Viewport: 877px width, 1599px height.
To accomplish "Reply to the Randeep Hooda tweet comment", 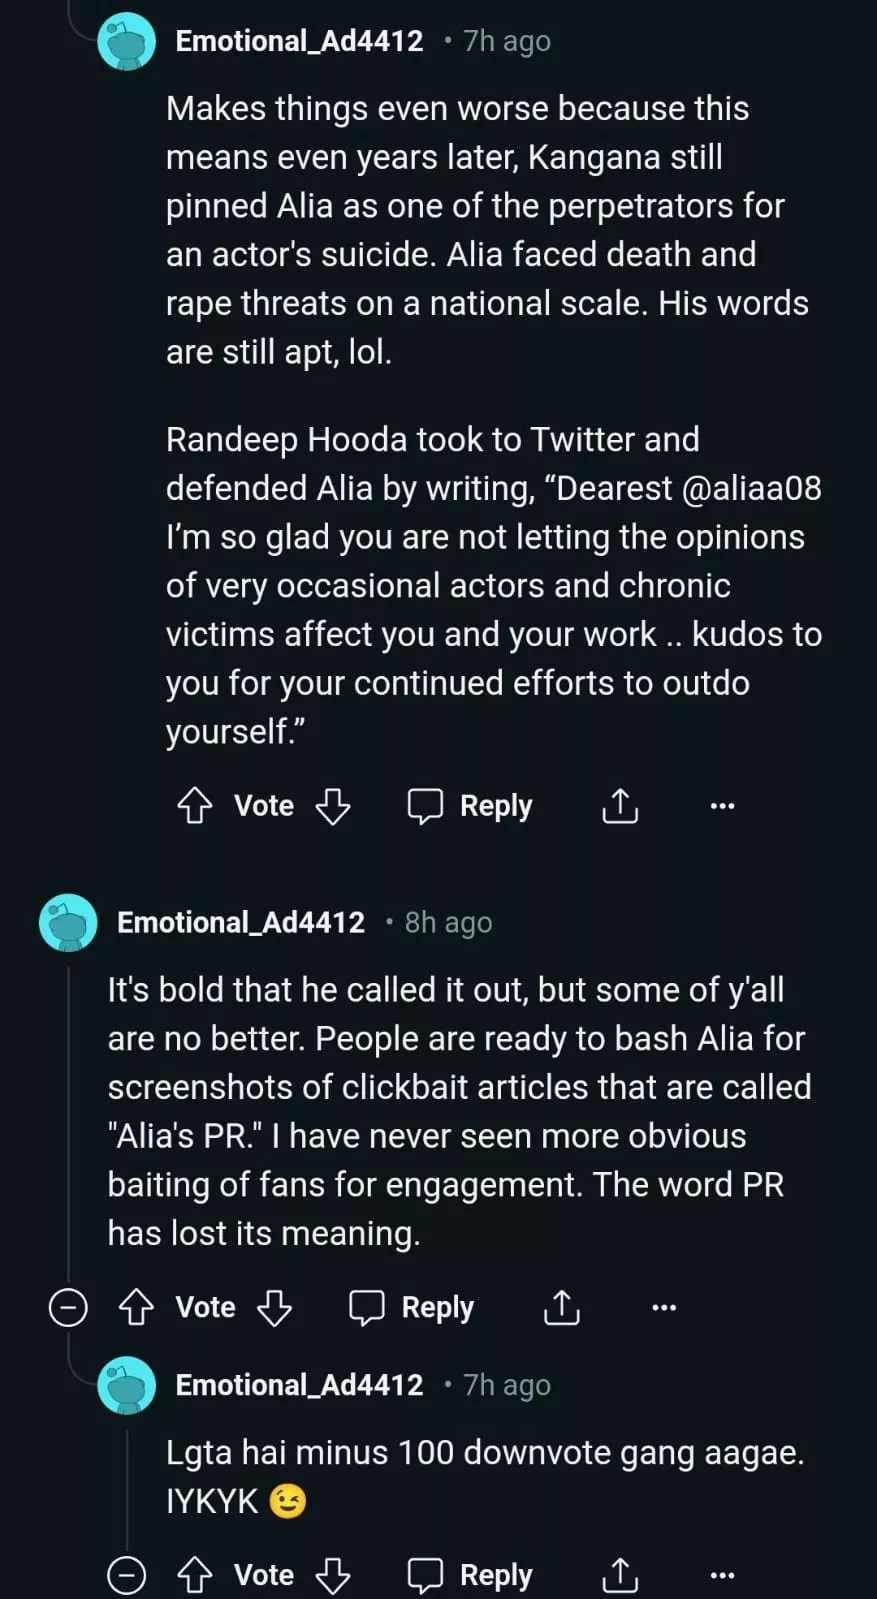I will (x=470, y=805).
